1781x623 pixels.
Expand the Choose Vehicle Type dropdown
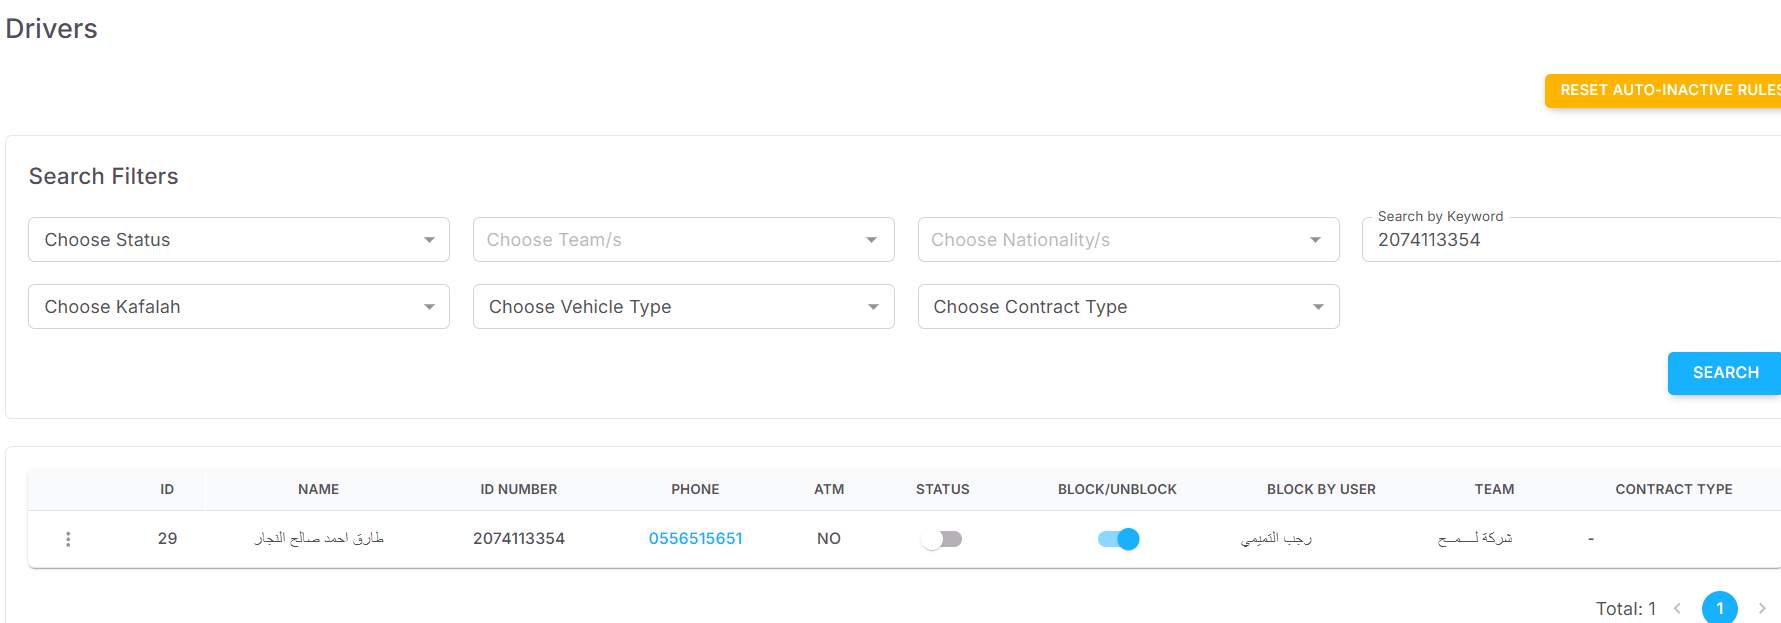pos(683,307)
